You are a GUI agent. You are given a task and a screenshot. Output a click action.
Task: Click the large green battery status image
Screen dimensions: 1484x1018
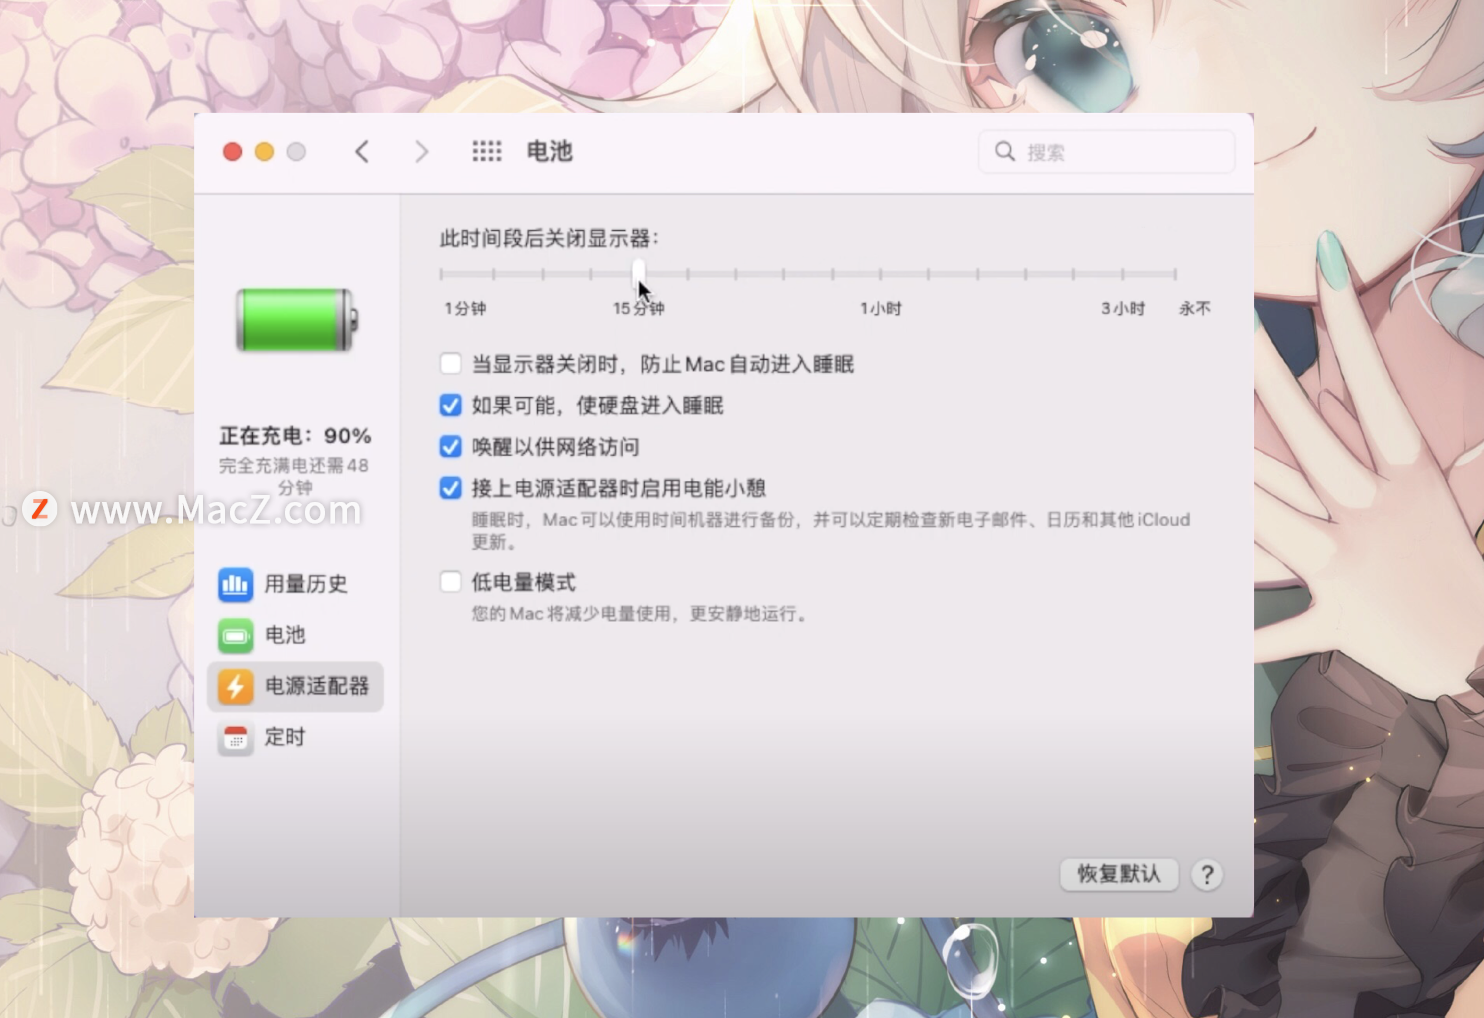[296, 320]
